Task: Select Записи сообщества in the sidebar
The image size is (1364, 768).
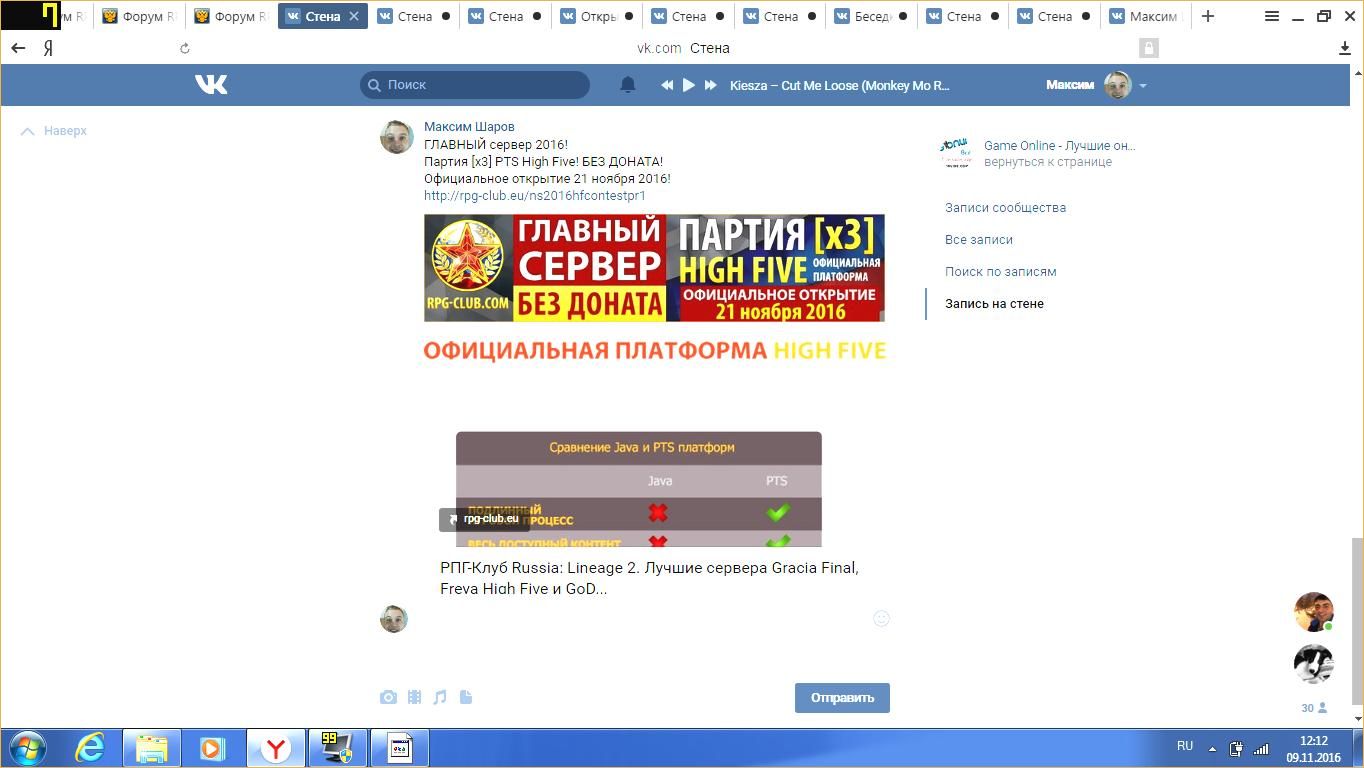Action: click(1005, 208)
